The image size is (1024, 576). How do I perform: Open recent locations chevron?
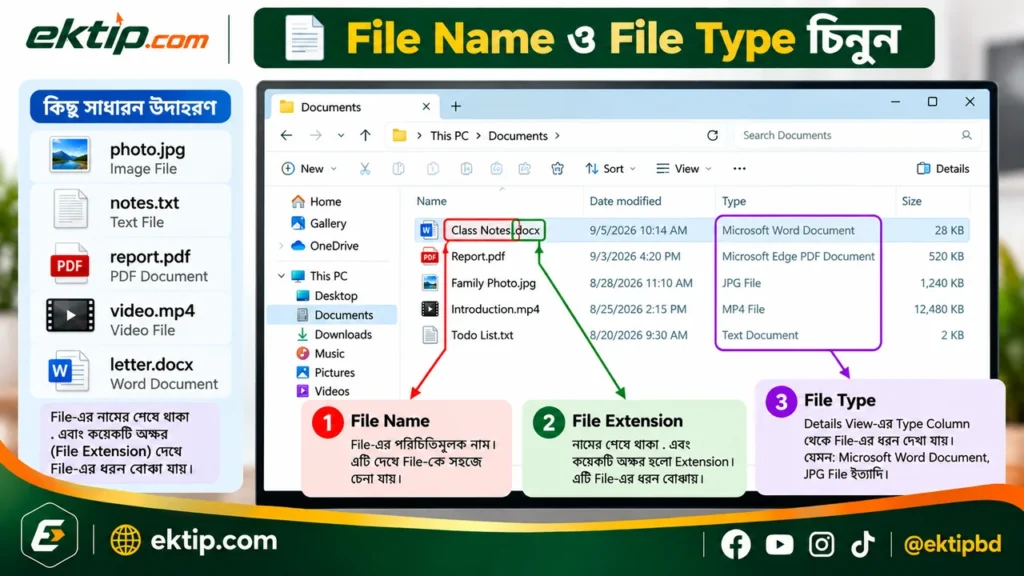coord(341,136)
